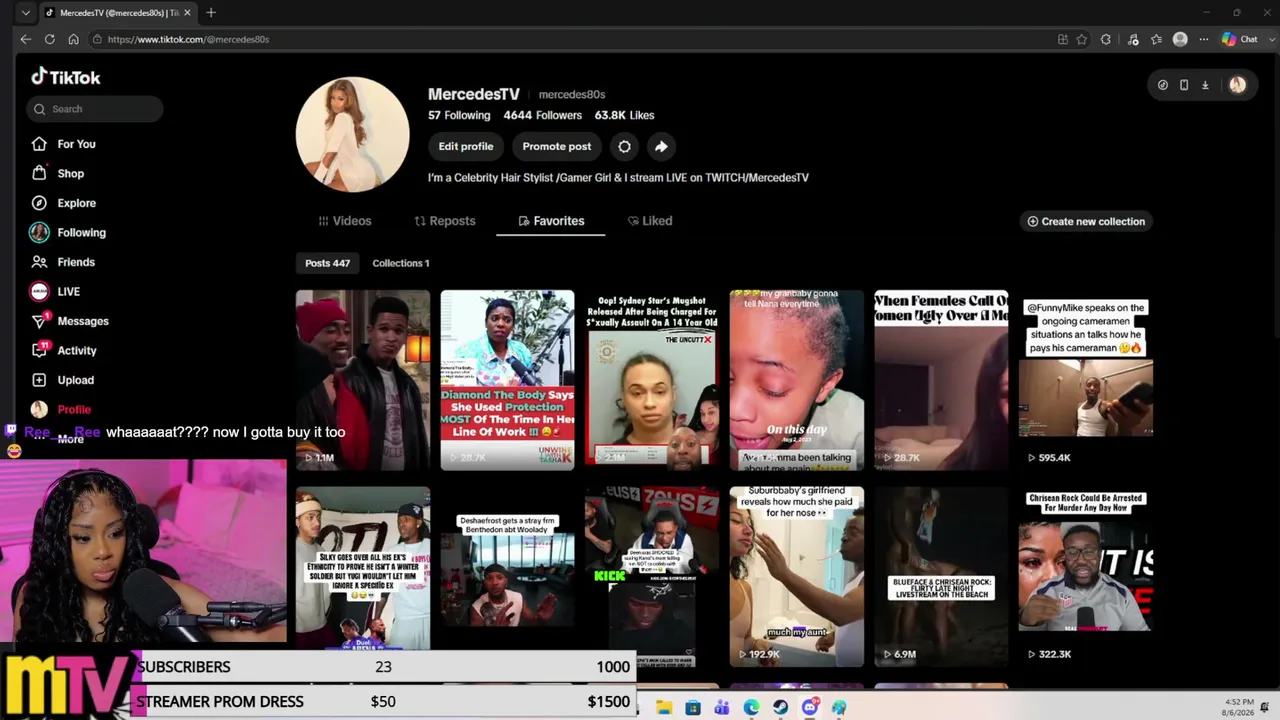Open browser extensions puzzle icon
The width and height of the screenshot is (1280, 720).
(1105, 39)
